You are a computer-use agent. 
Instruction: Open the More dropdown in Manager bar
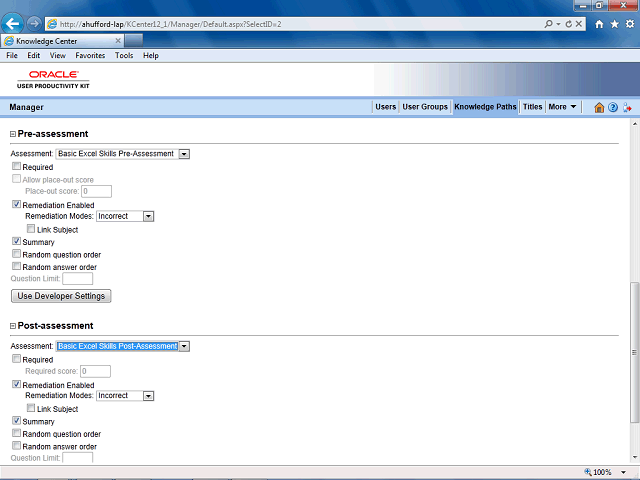point(562,107)
